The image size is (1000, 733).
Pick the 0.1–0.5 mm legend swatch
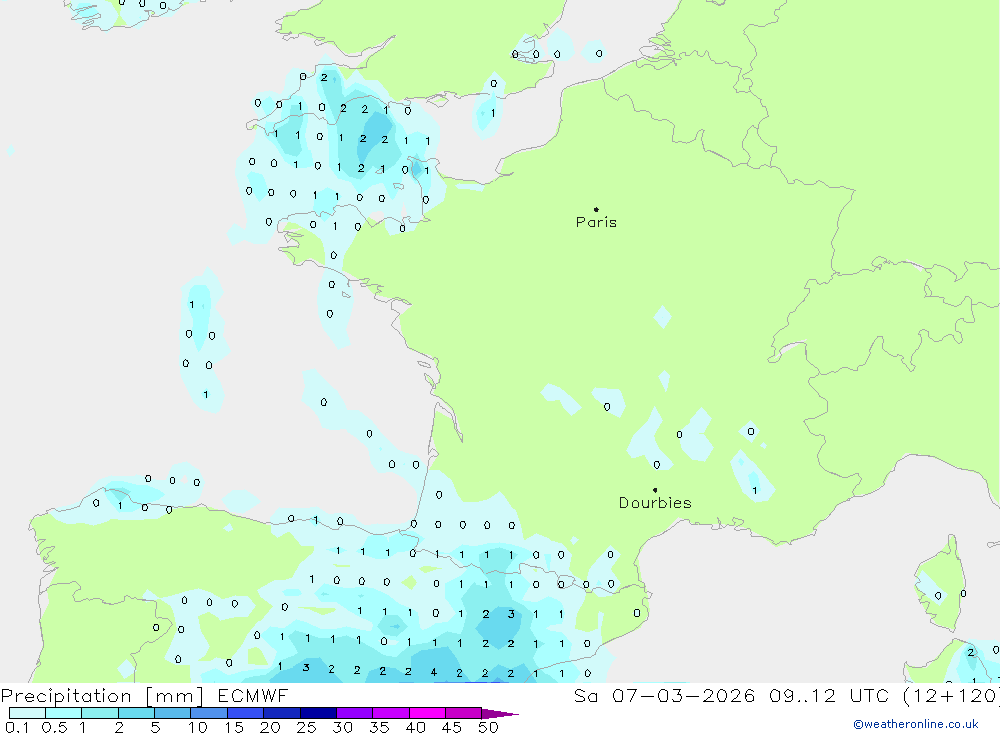click(27, 713)
